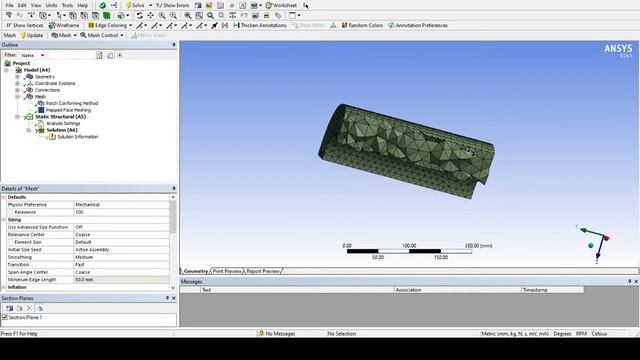
Task: Open the Help menu
Action: click(x=82, y=5)
